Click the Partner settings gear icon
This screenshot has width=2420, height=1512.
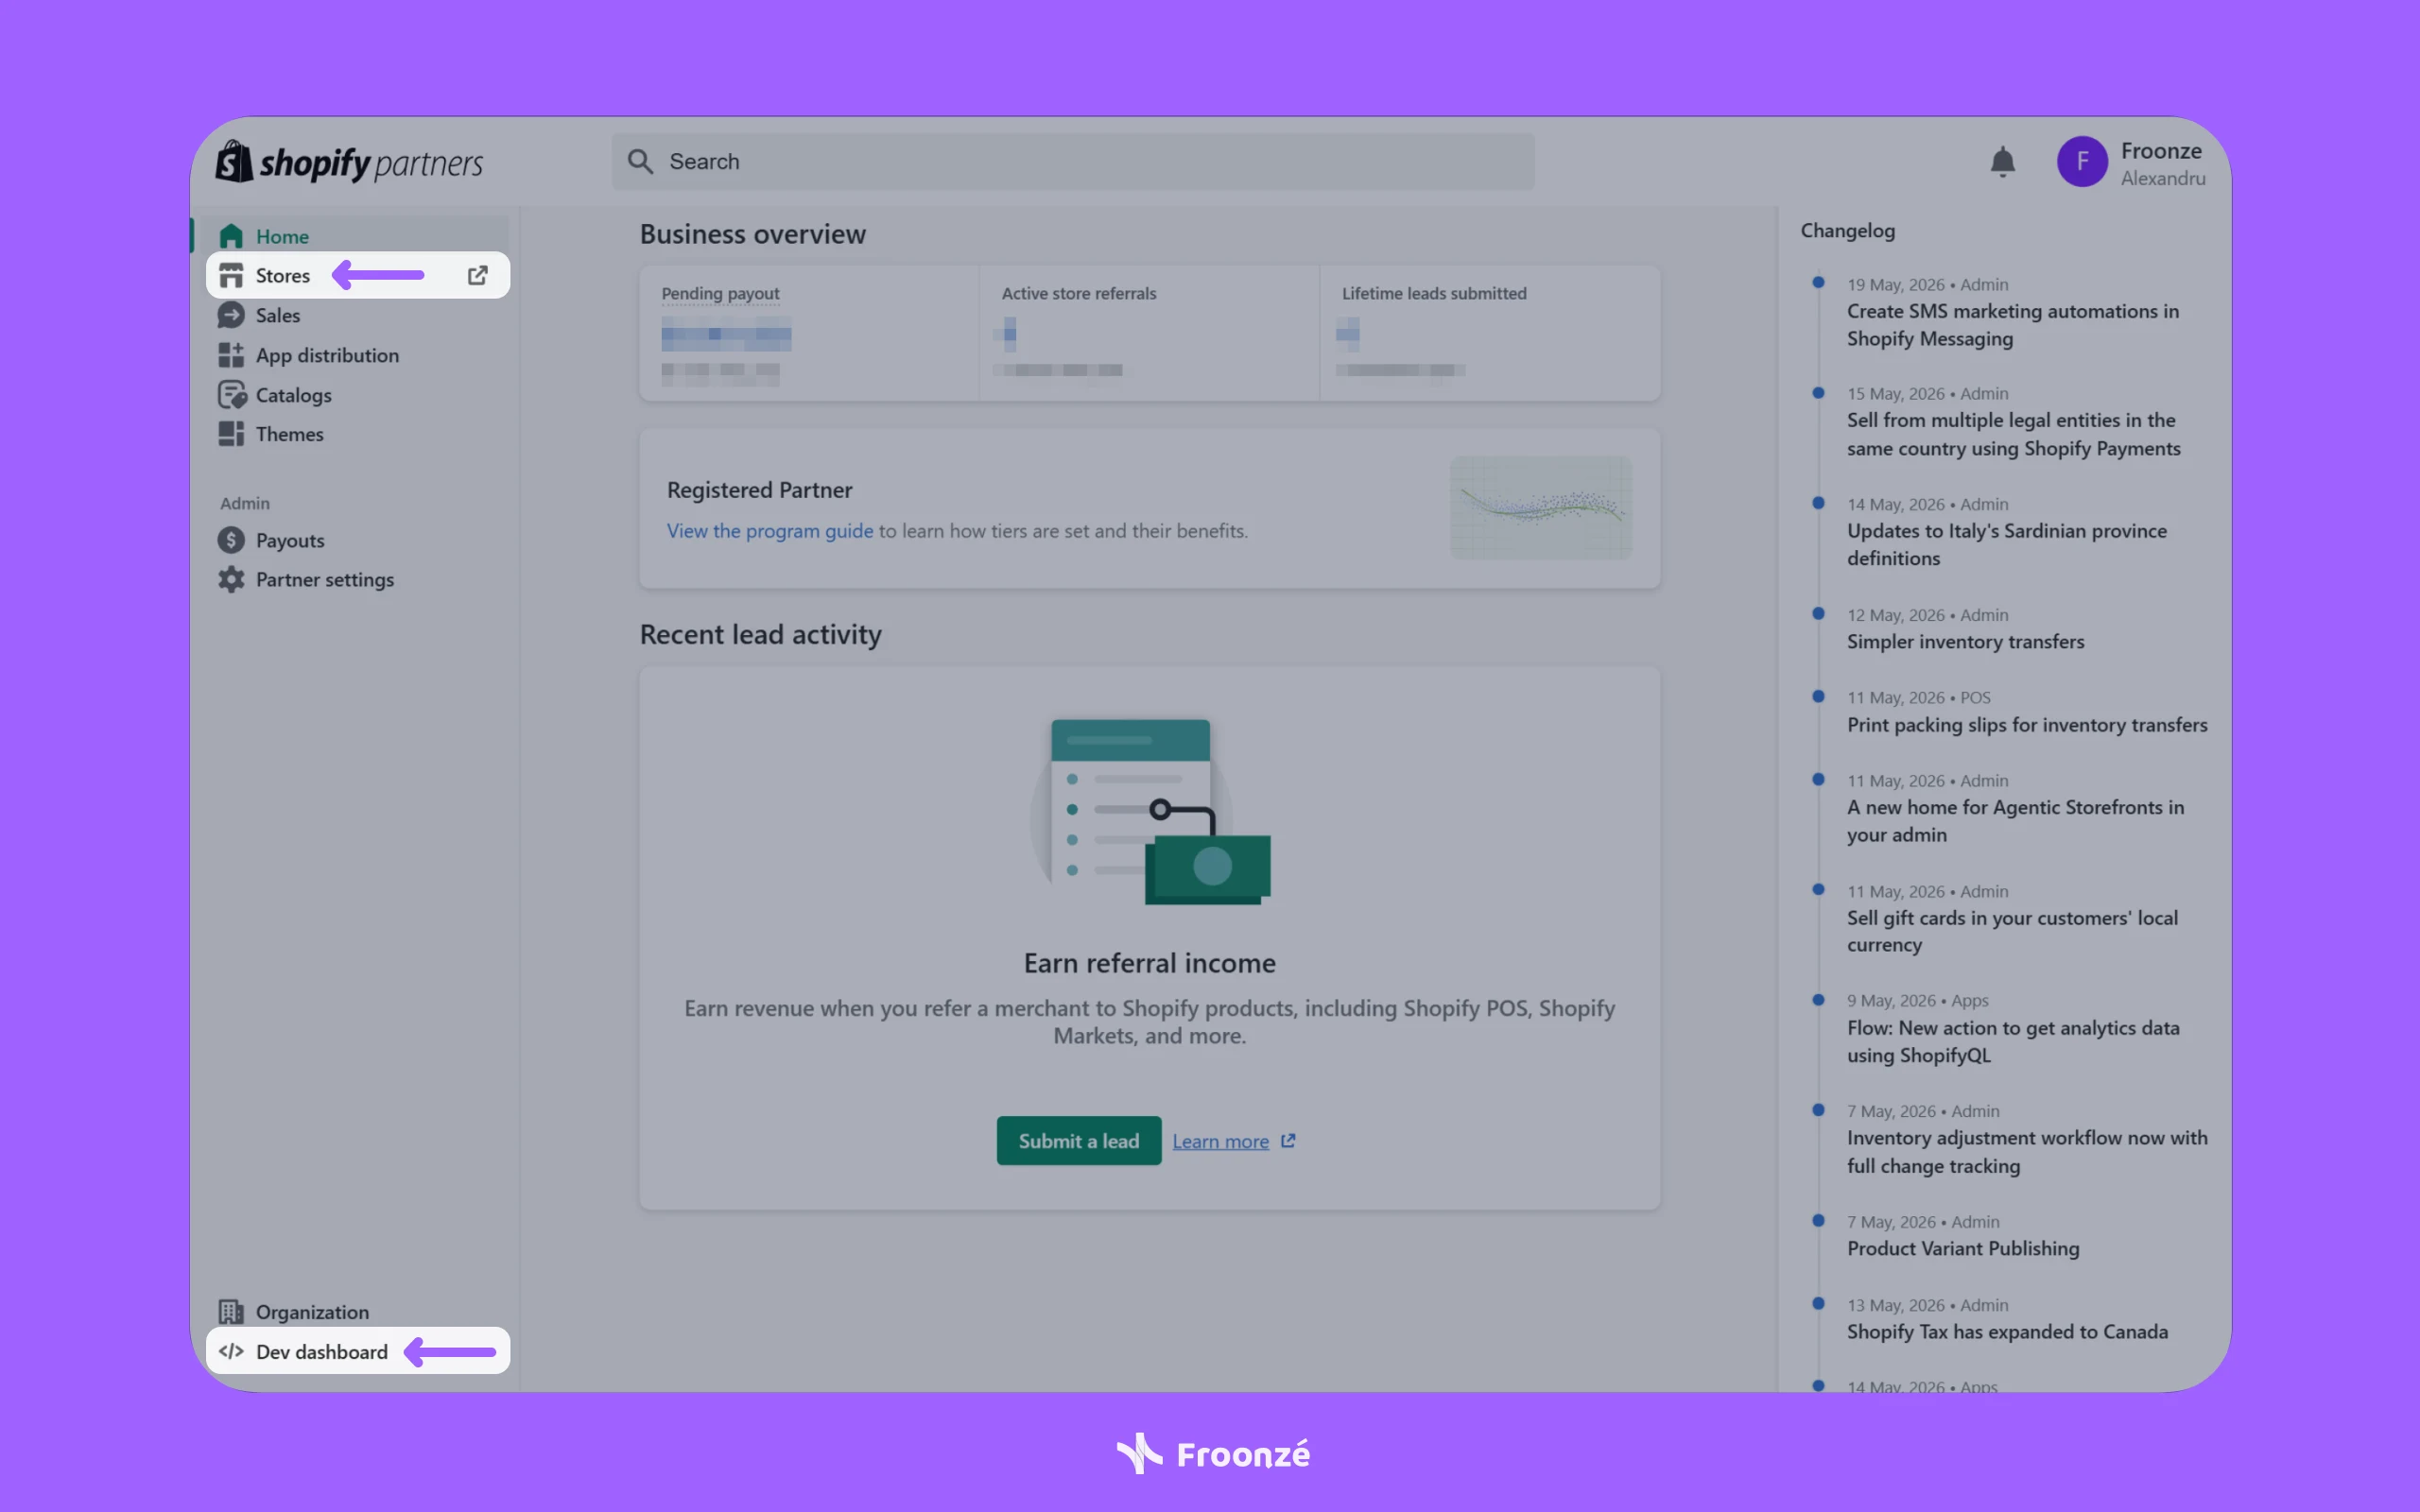coord(231,579)
